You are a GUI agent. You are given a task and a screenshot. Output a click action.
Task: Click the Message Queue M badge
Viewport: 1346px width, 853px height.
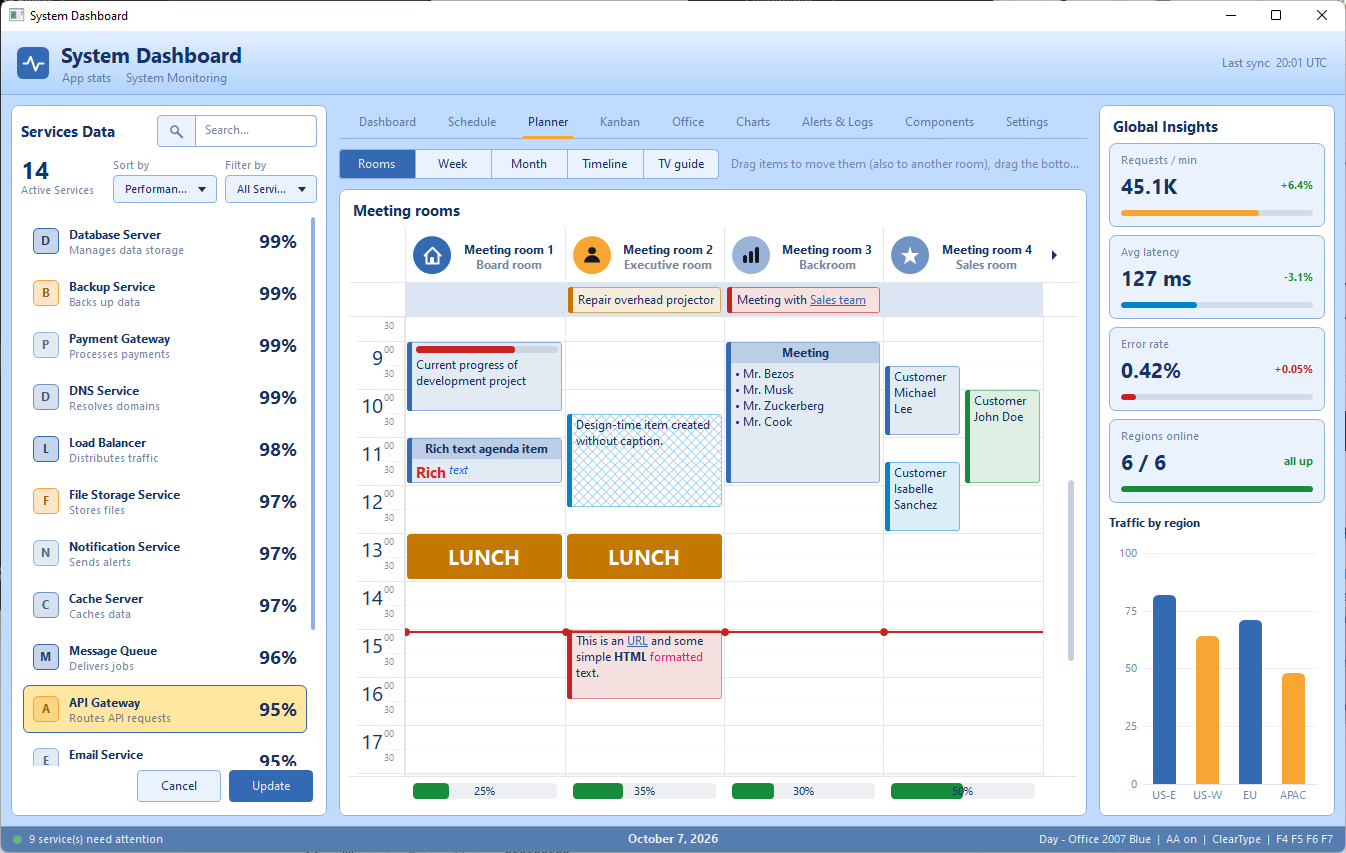click(x=46, y=658)
